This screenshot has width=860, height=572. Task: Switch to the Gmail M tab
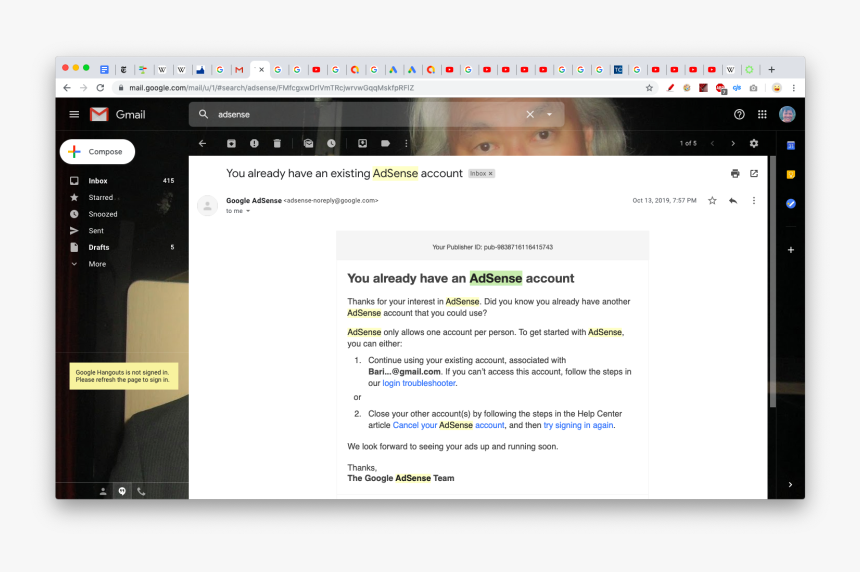click(239, 70)
